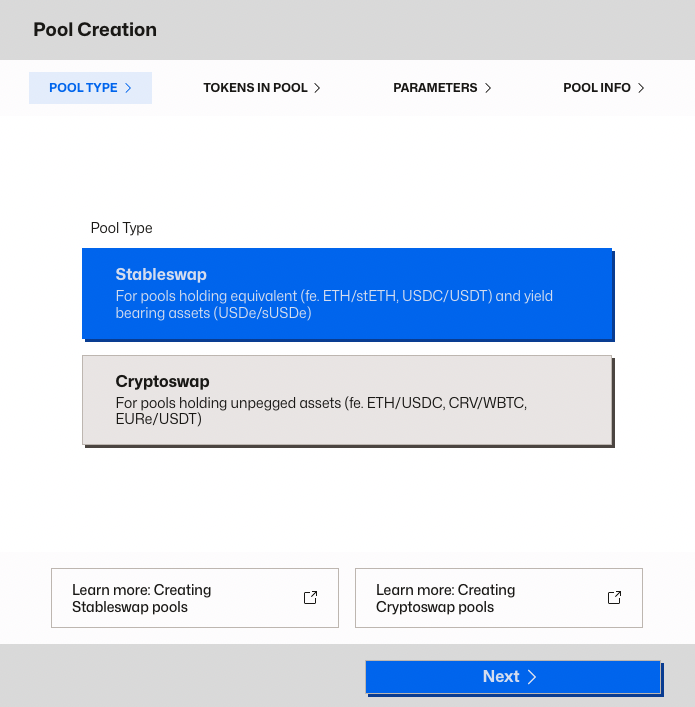This screenshot has width=695, height=707.
Task: Click the Pool Creation heading
Action: click(95, 29)
